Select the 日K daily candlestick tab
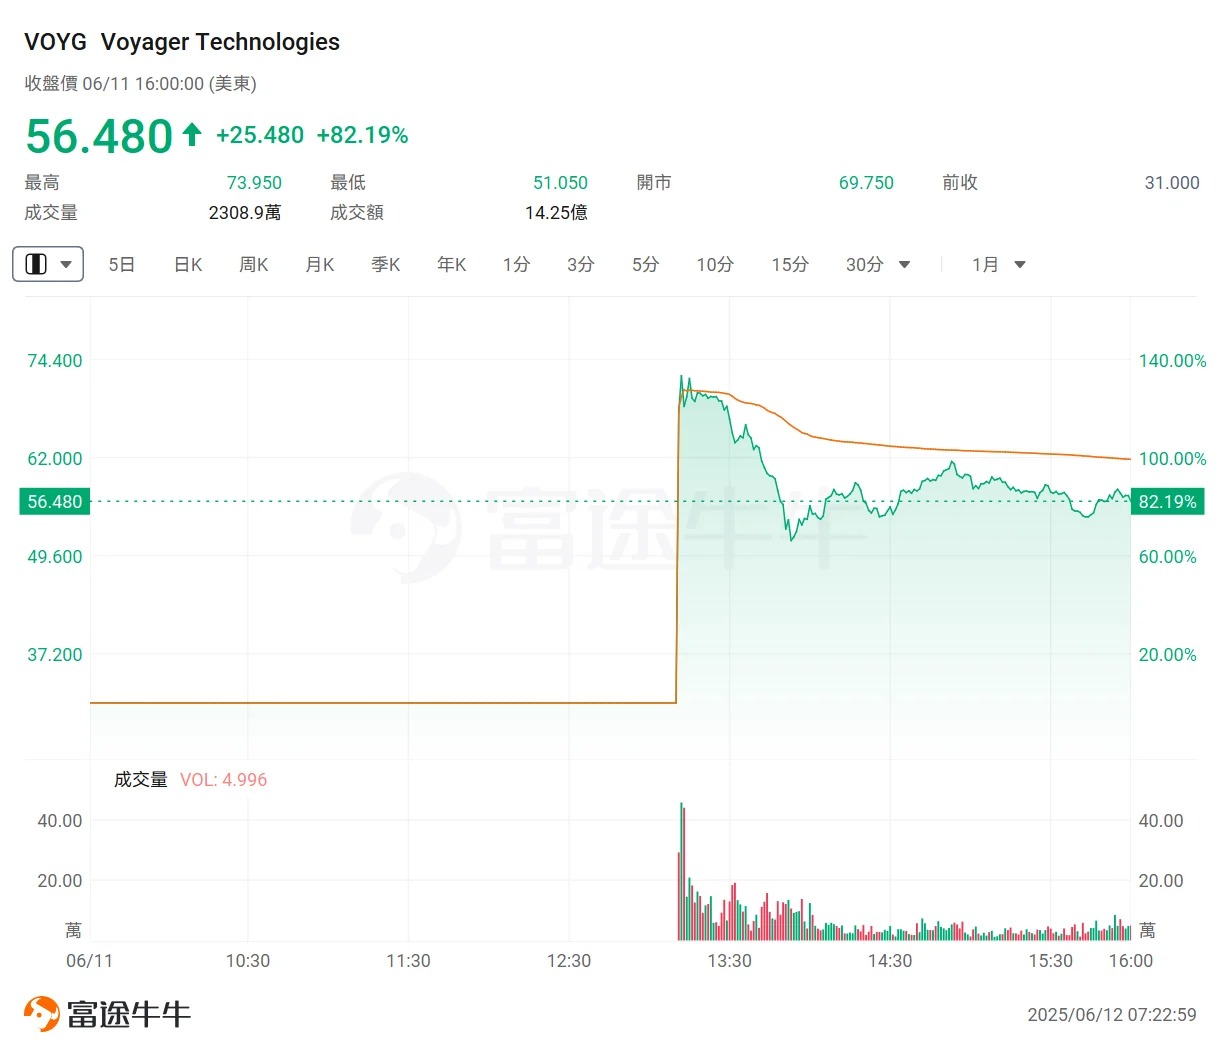 (x=188, y=265)
